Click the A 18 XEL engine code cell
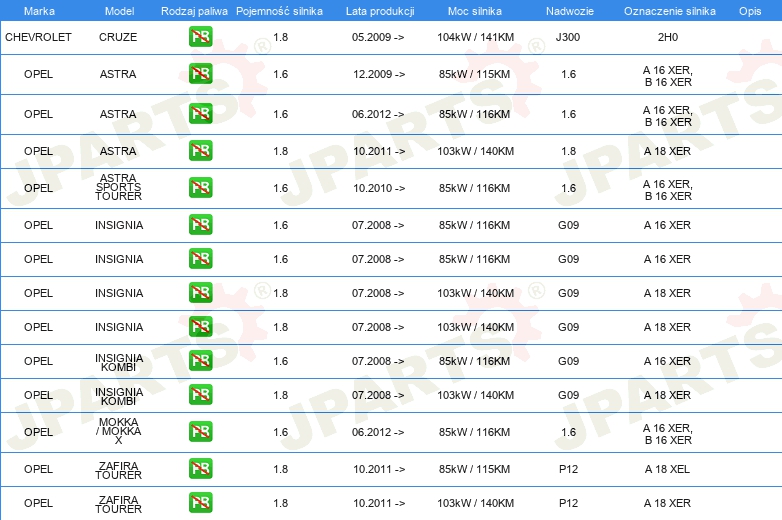 (667, 469)
